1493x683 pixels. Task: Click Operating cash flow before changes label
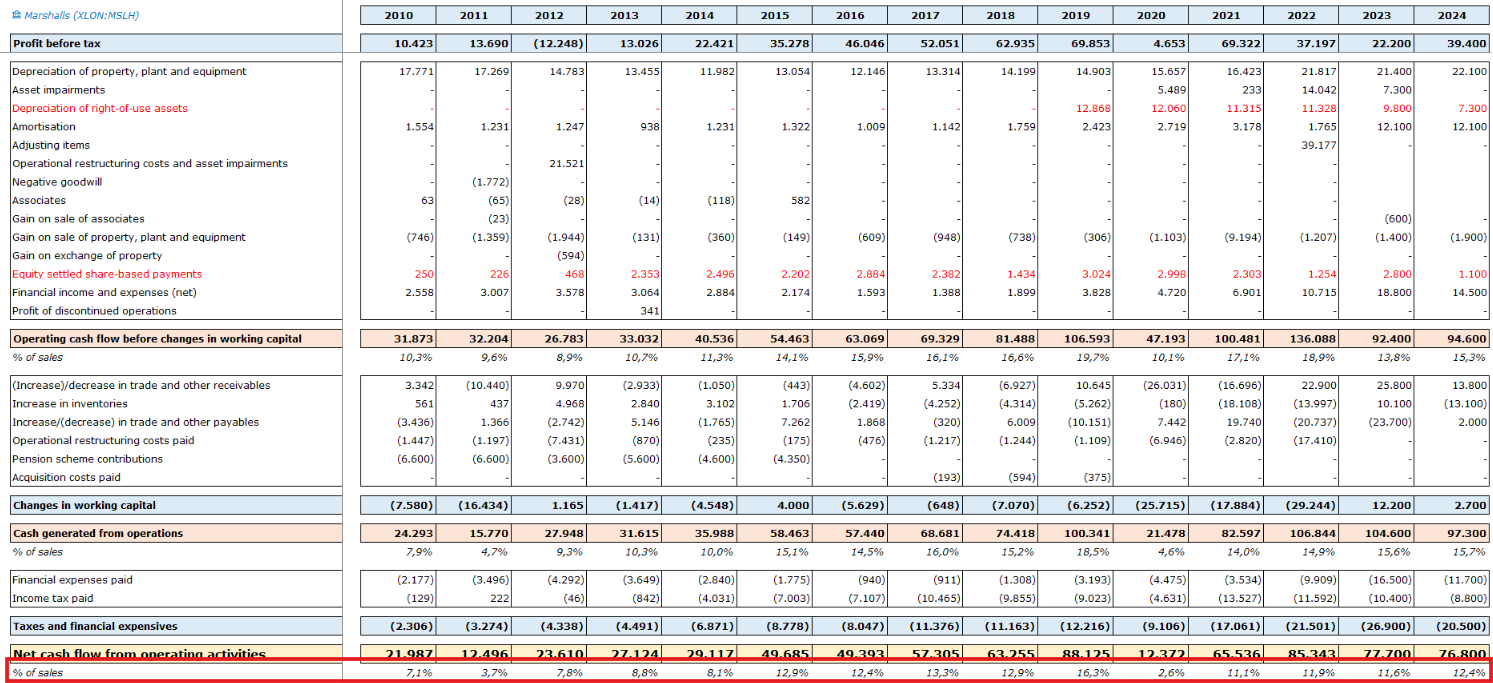(157, 339)
